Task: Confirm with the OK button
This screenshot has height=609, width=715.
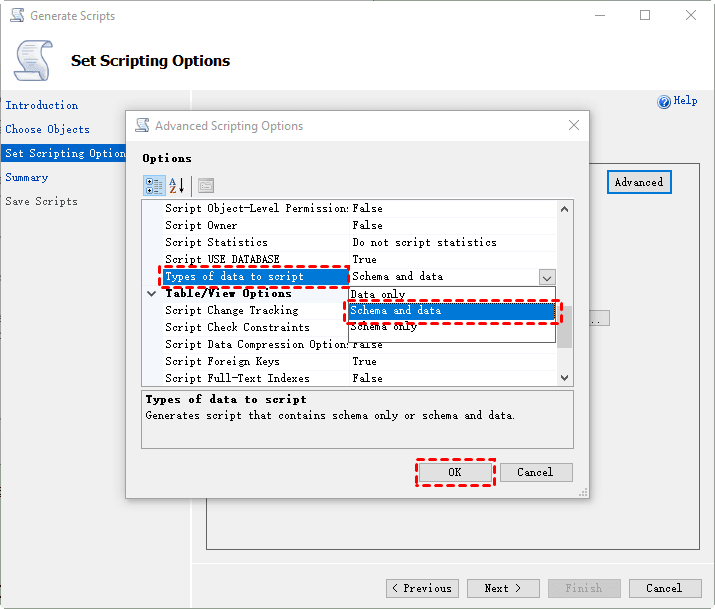Action: [455, 472]
